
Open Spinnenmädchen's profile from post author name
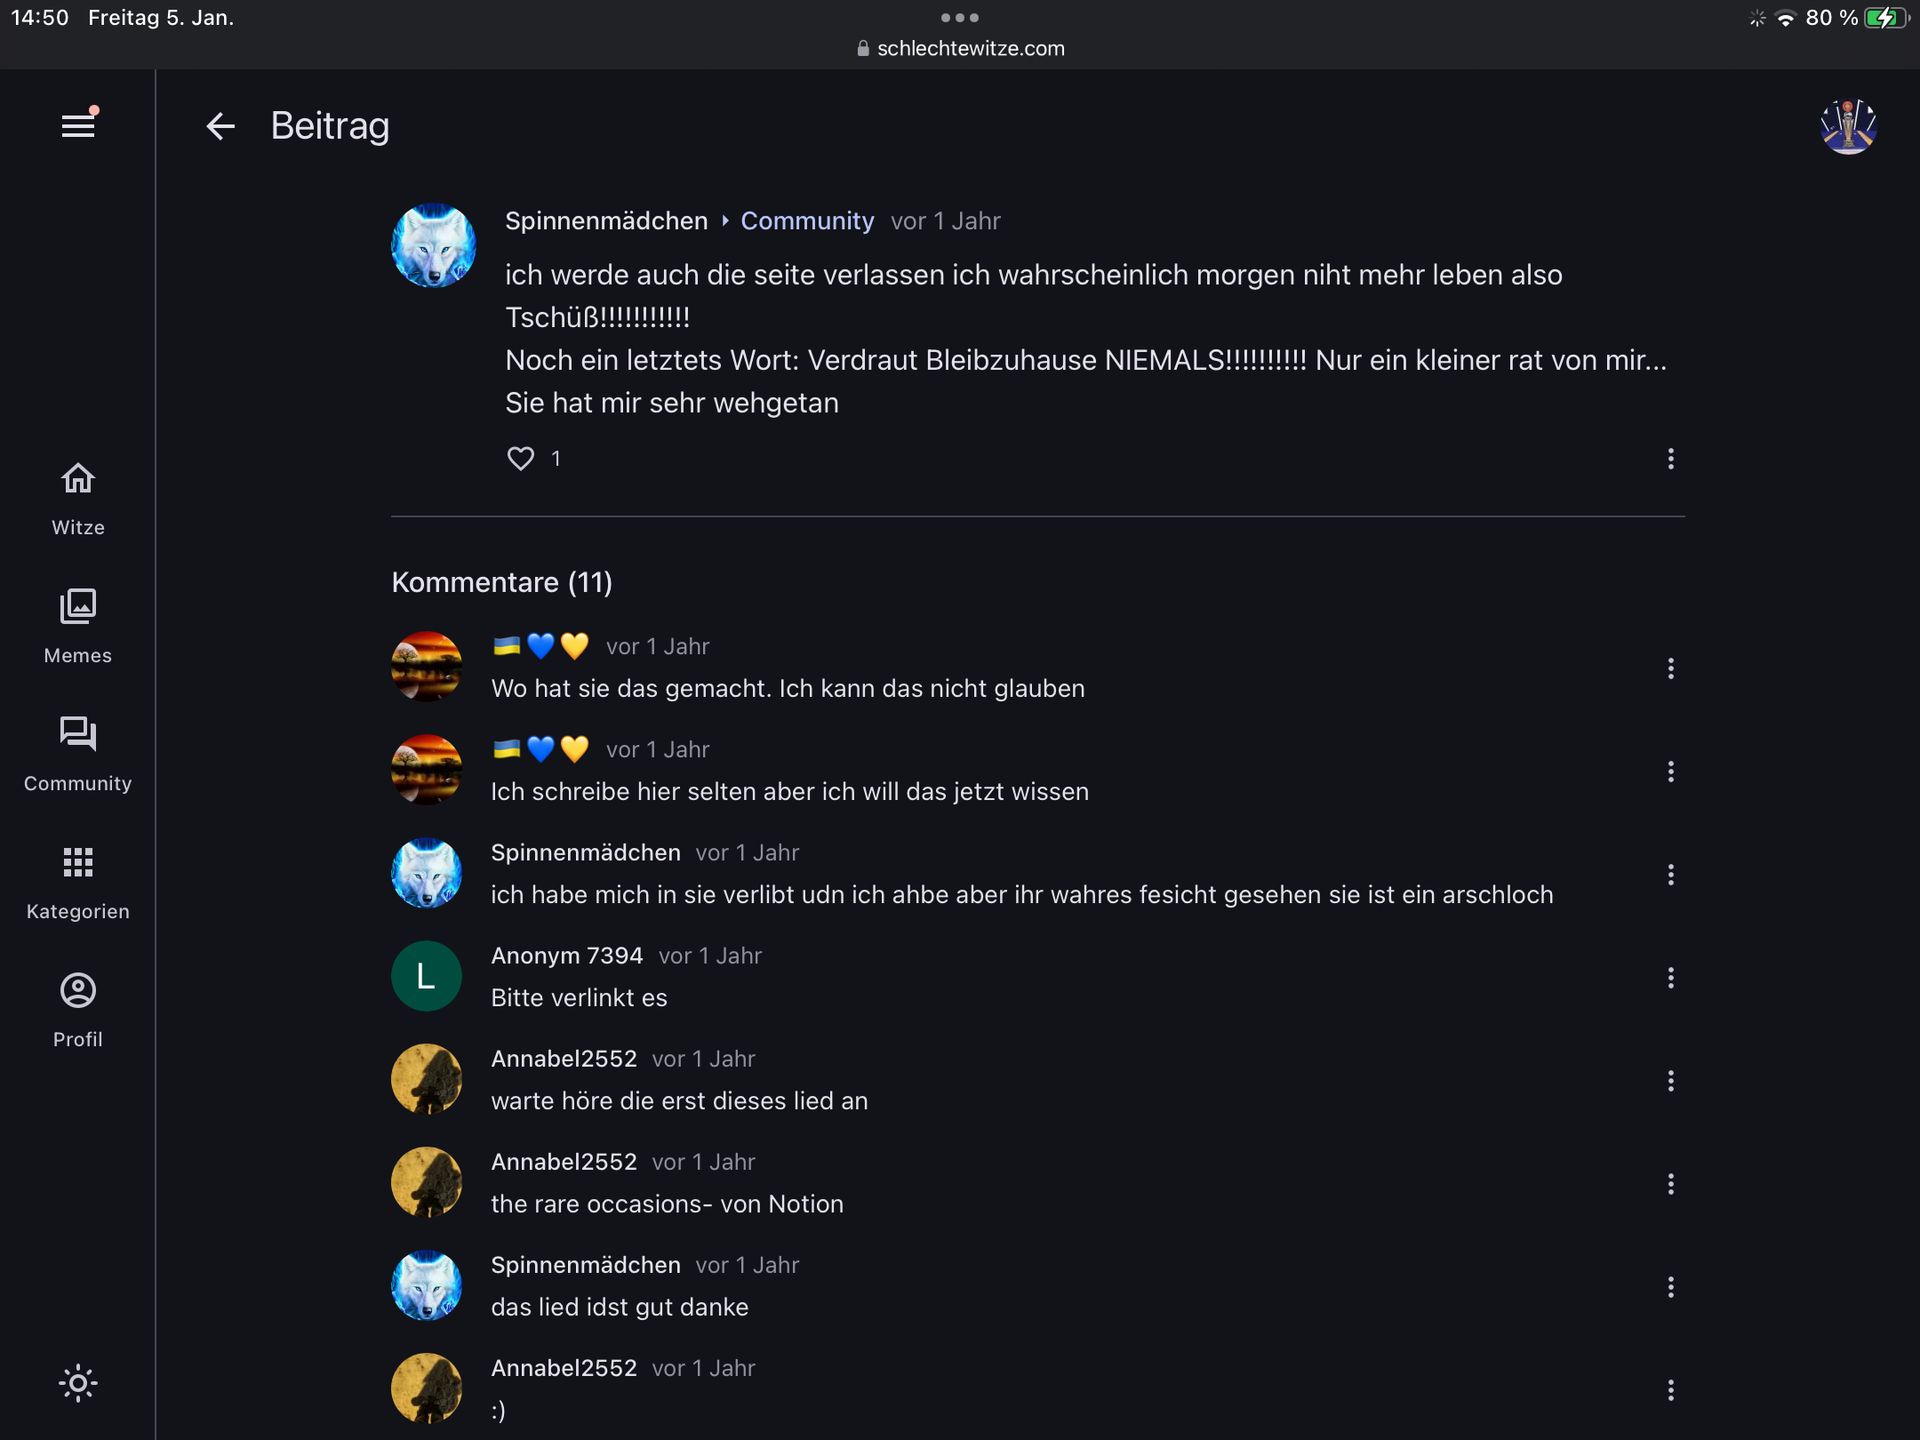(606, 221)
